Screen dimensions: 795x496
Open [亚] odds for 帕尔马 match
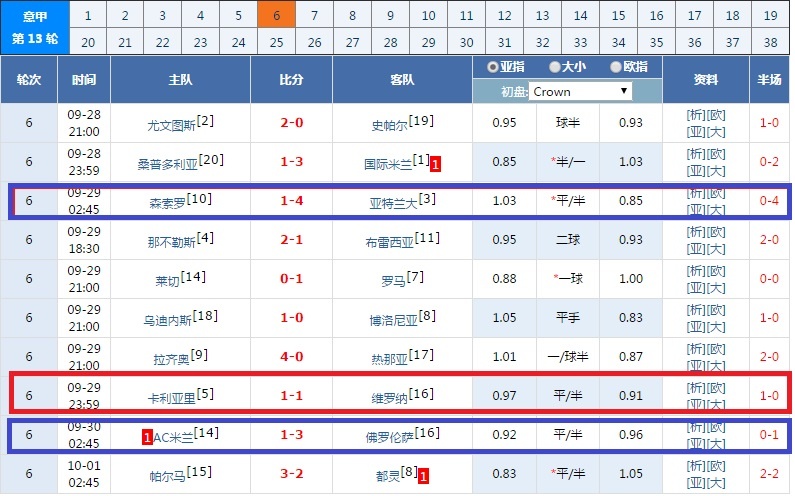pyautogui.click(x=696, y=484)
